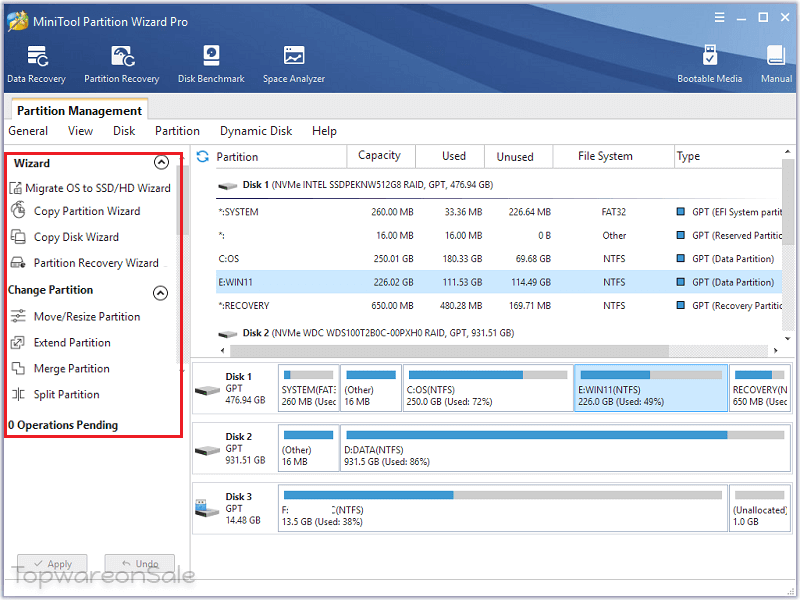Select Unallocated 1.0 GB block

tap(760, 508)
